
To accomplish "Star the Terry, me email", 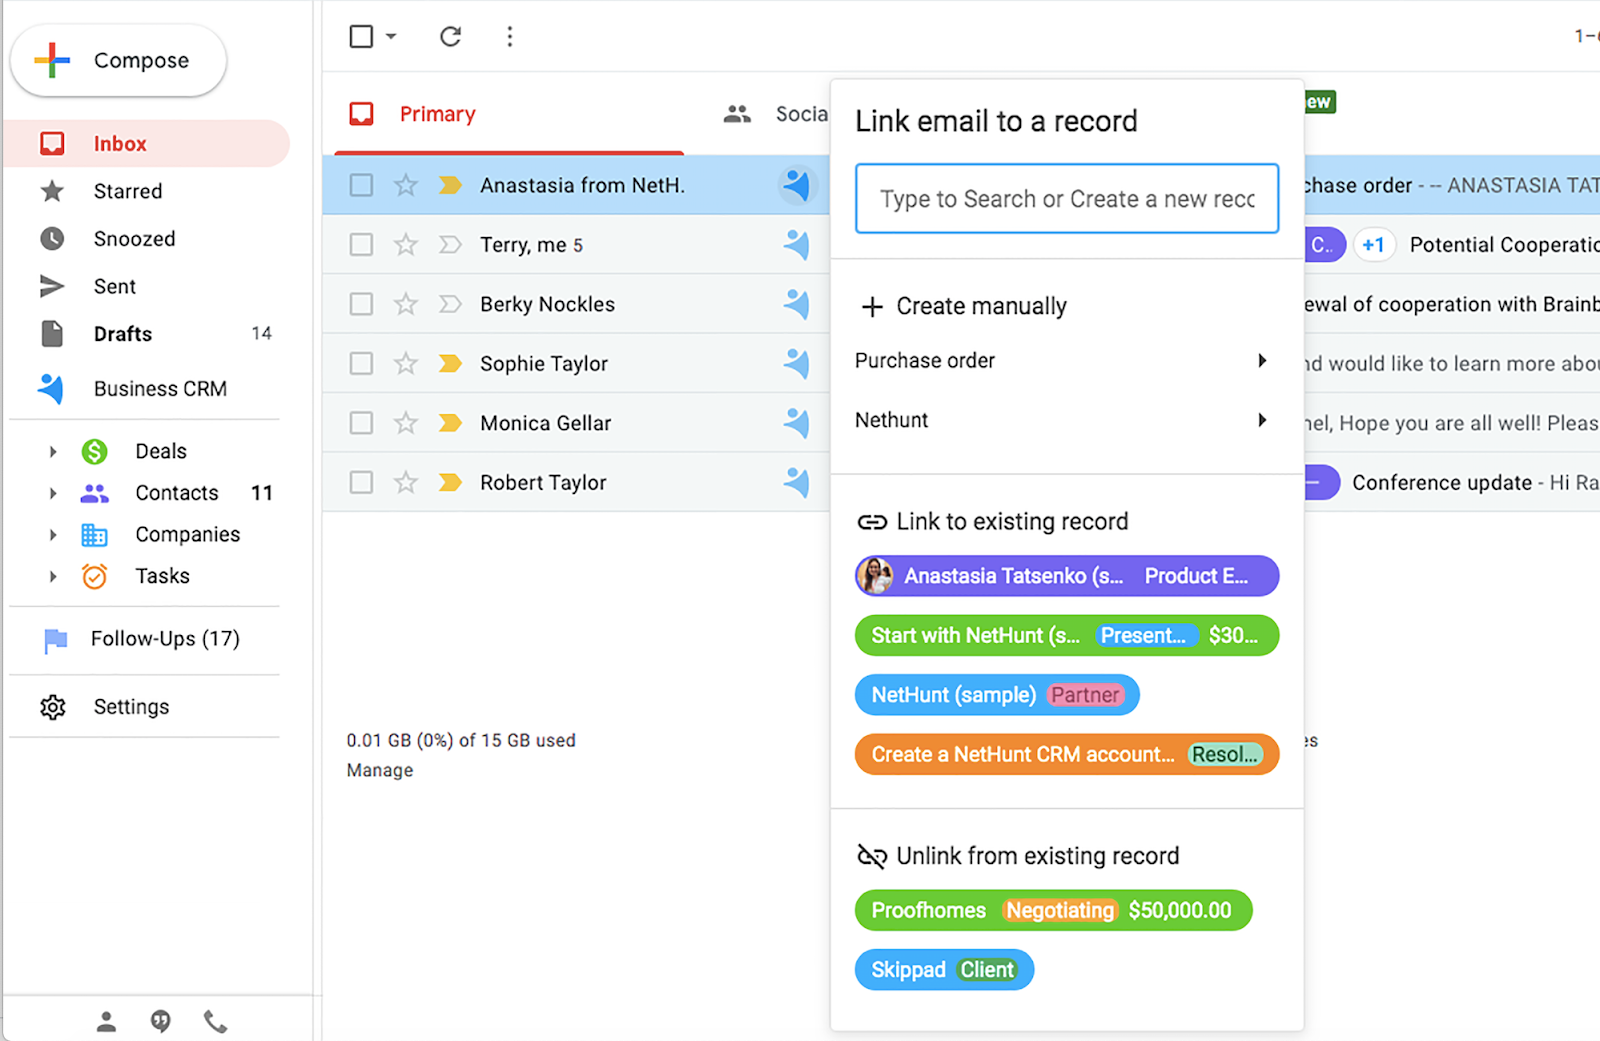I will pos(405,245).
